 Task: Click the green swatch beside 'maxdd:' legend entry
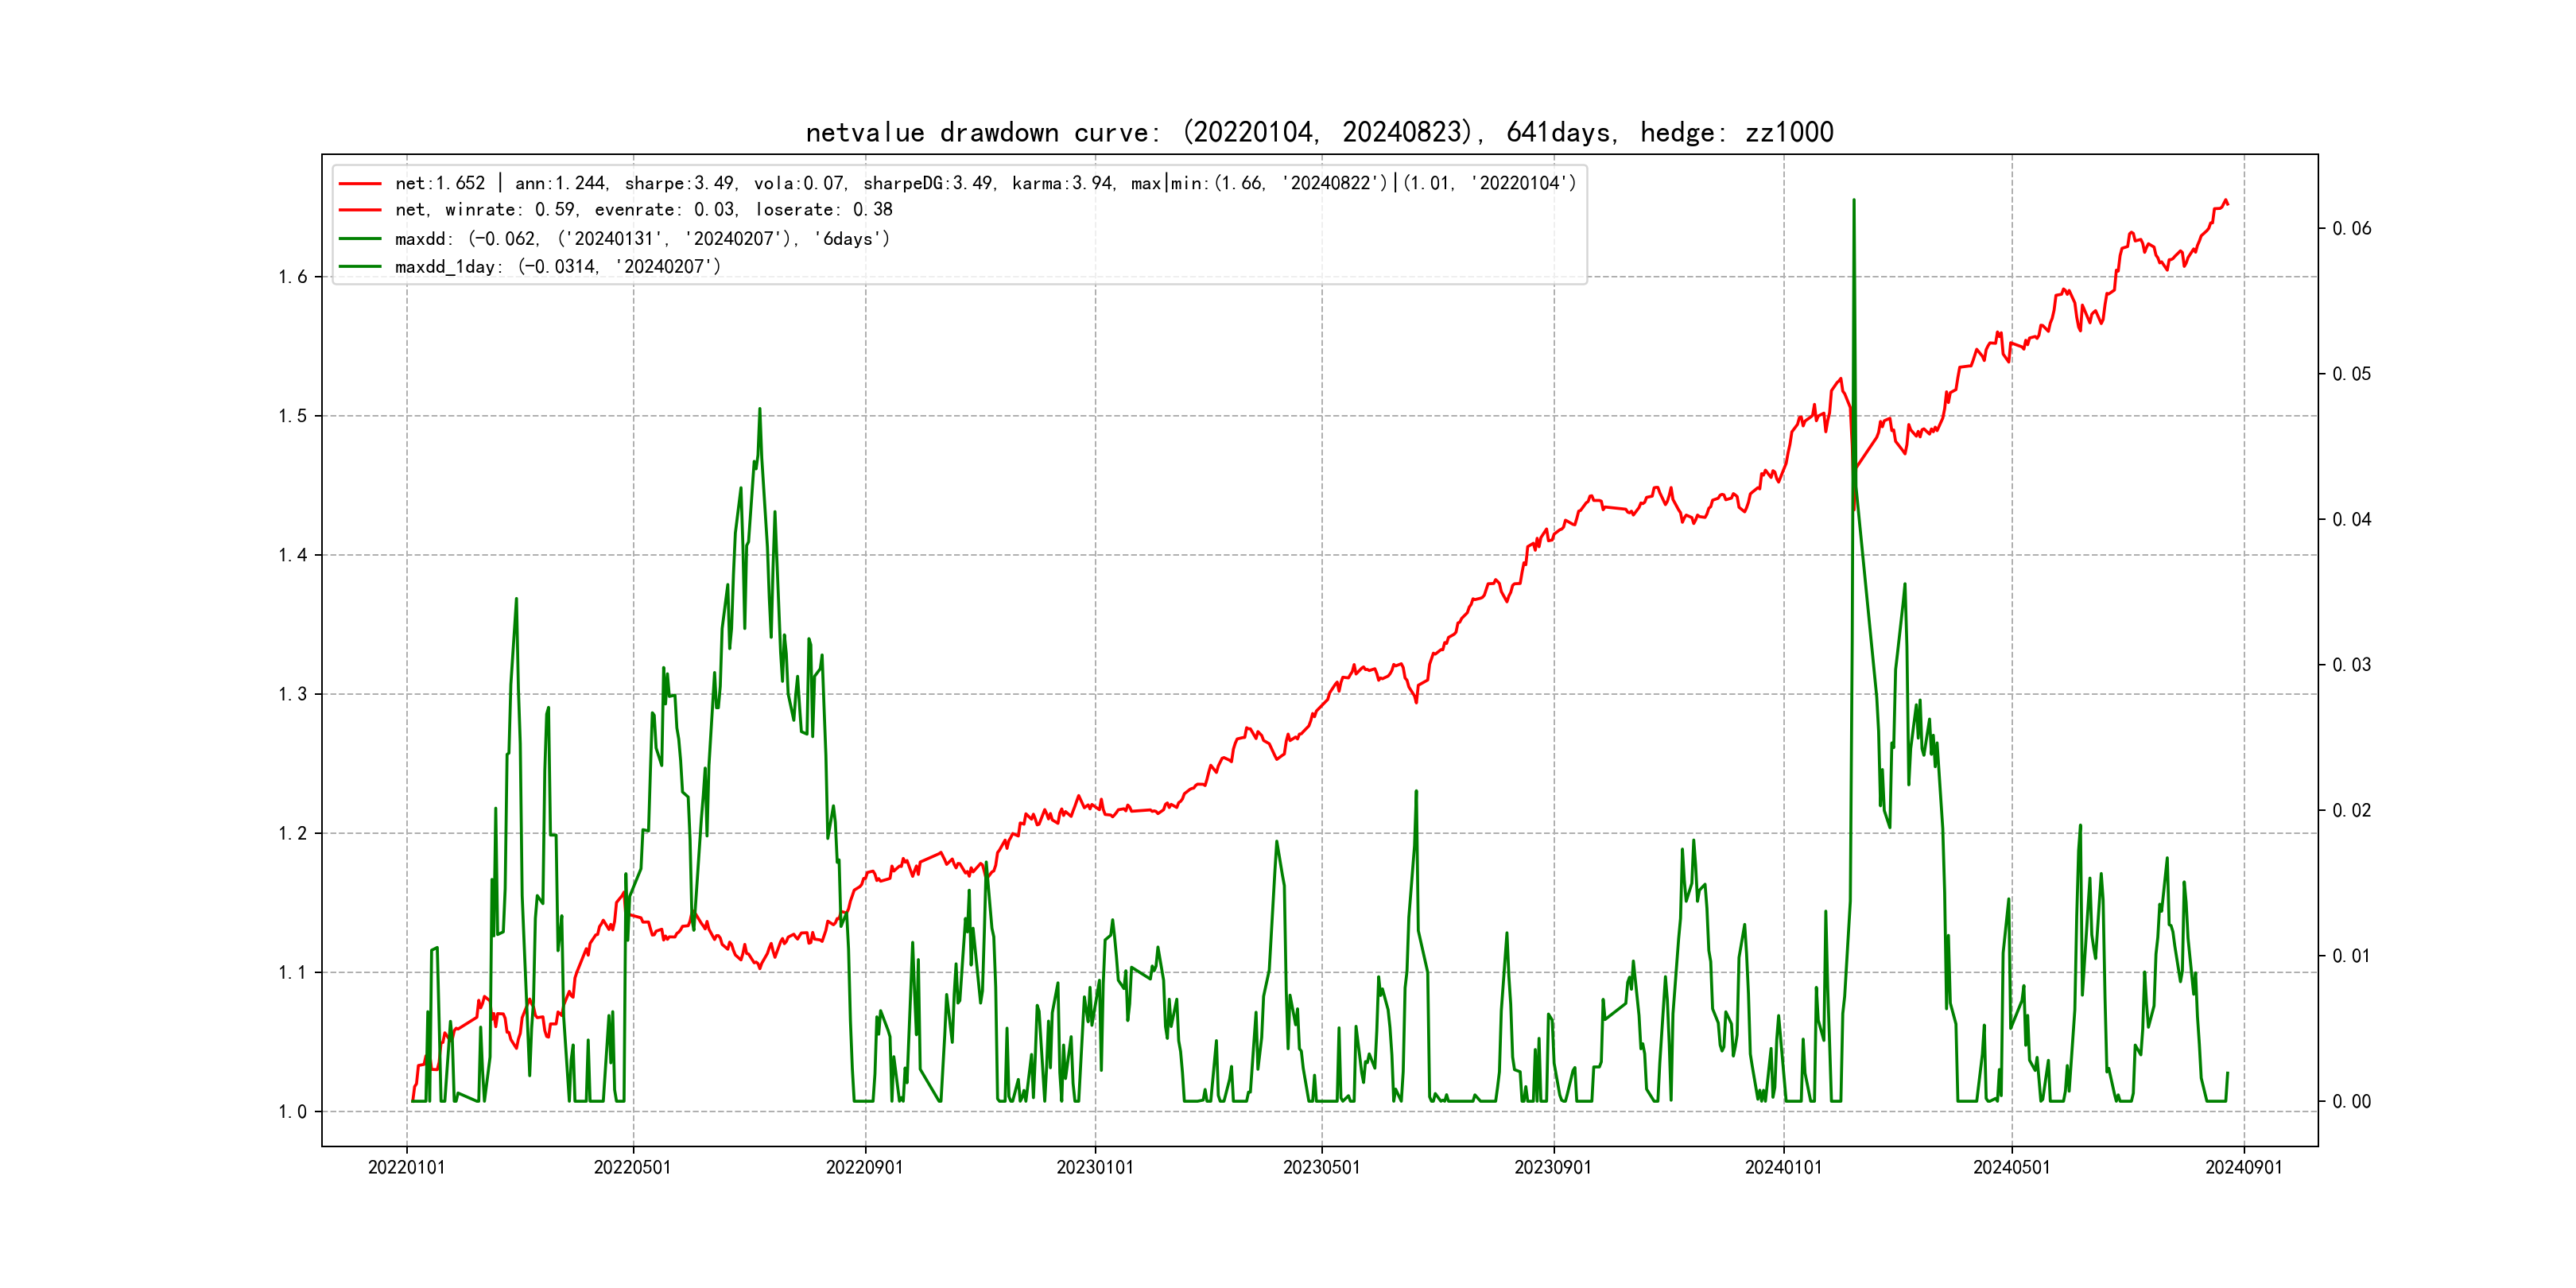pos(360,239)
